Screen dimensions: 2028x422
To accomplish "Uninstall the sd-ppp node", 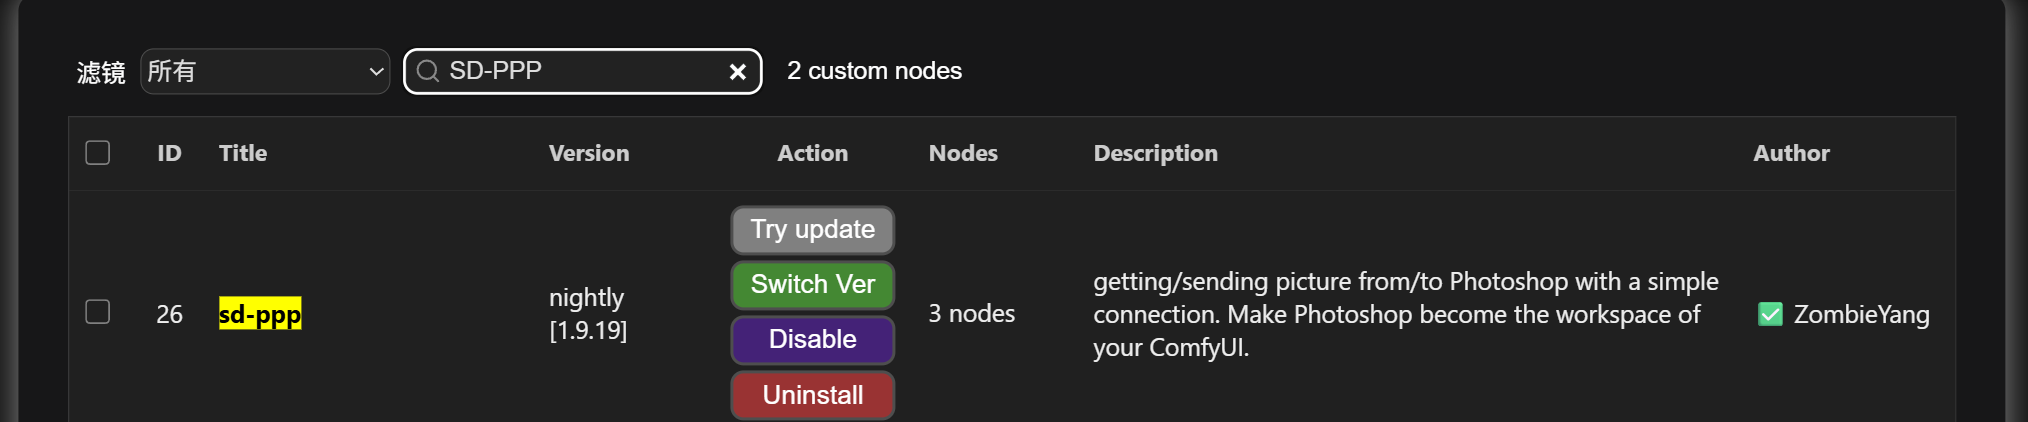I will (812, 395).
